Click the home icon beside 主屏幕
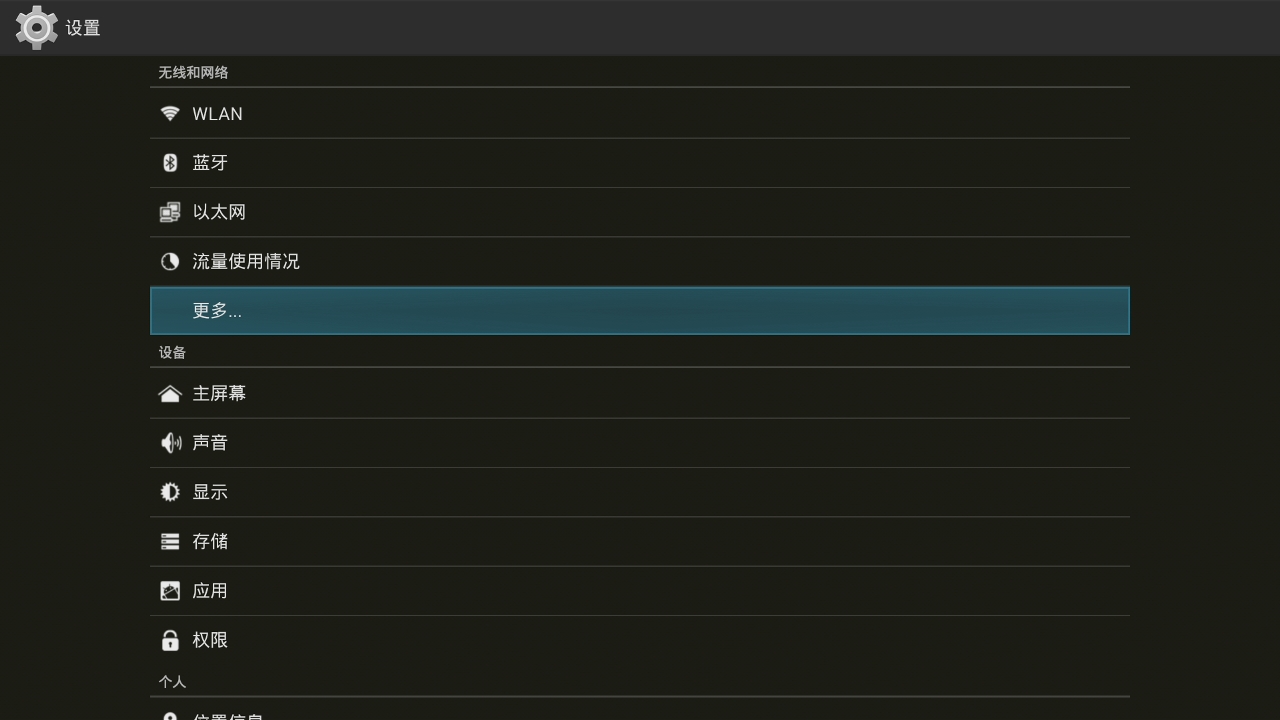 tap(170, 394)
